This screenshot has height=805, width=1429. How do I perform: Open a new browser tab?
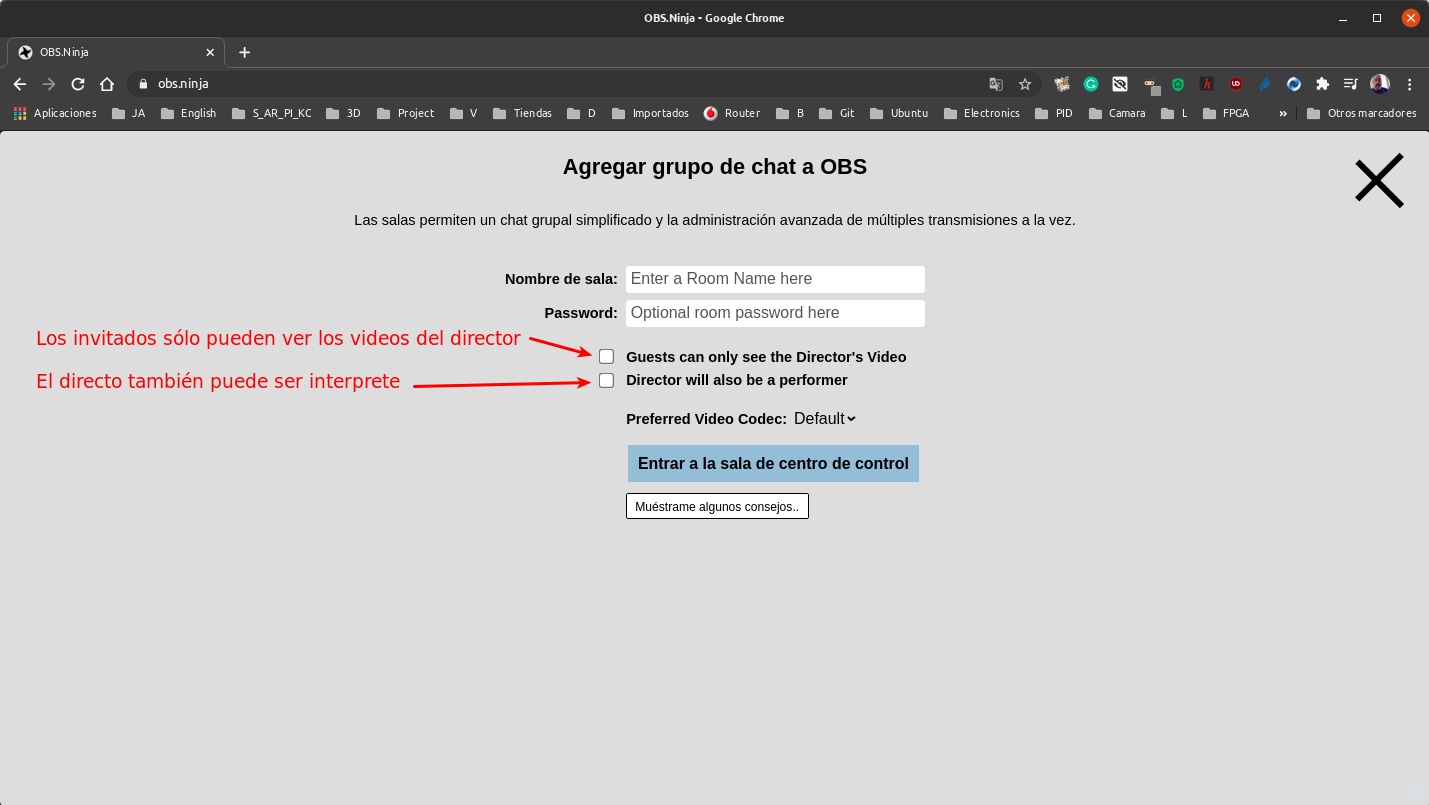pos(244,52)
